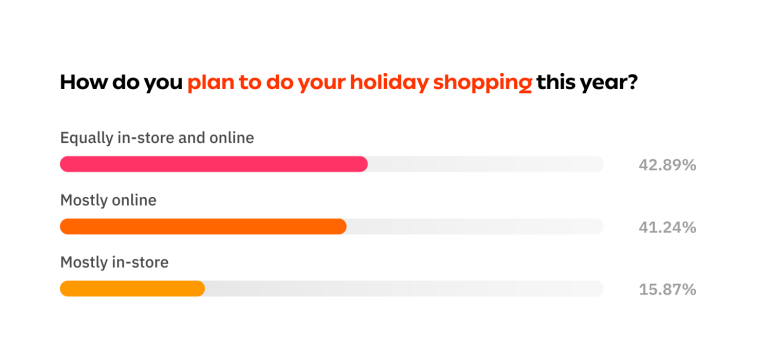The height and width of the screenshot is (362, 771).
Task: Click the Equally in-store and online label
Action: (x=157, y=138)
